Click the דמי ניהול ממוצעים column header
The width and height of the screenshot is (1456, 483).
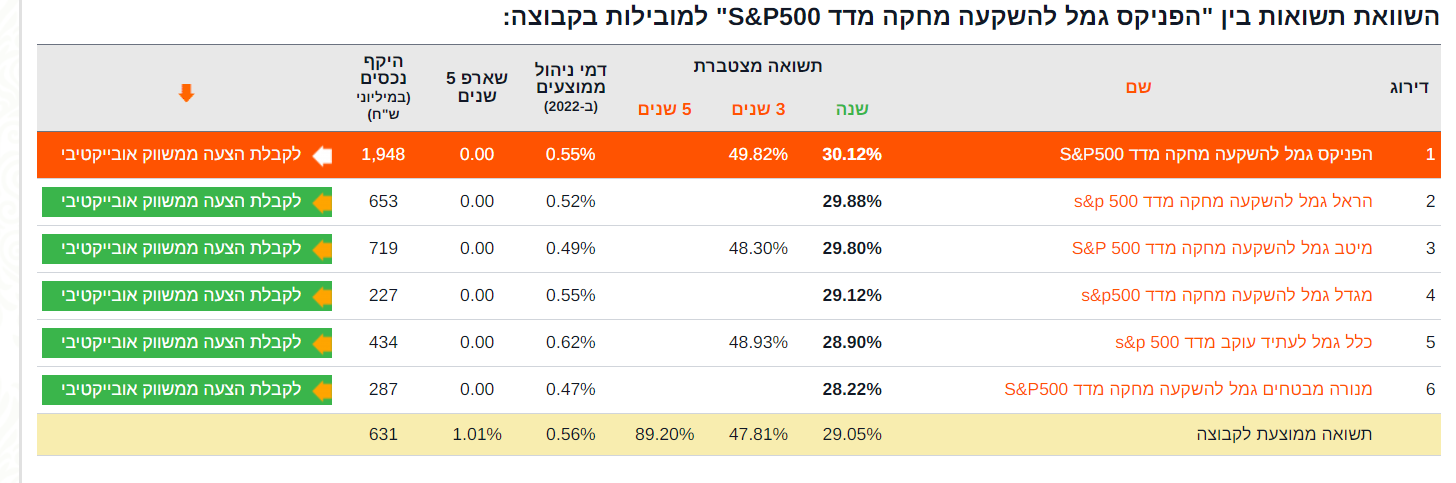coord(571,86)
